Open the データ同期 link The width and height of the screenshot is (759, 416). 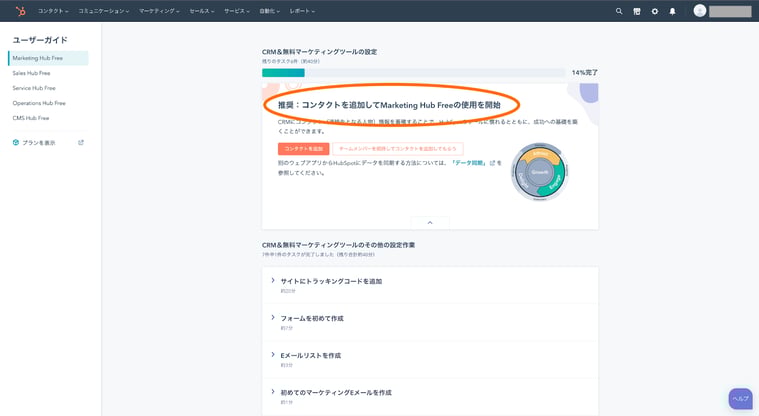point(469,163)
